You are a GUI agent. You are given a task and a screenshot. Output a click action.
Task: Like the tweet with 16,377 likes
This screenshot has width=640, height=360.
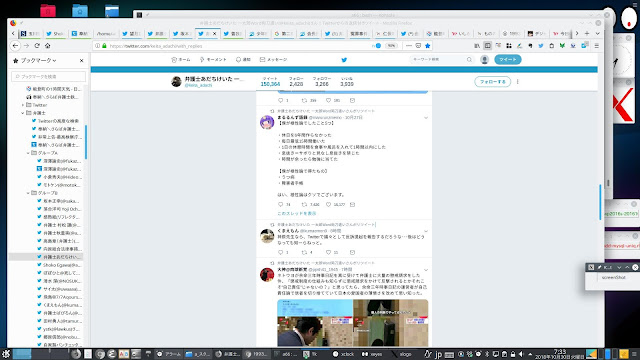pyautogui.click(x=329, y=204)
